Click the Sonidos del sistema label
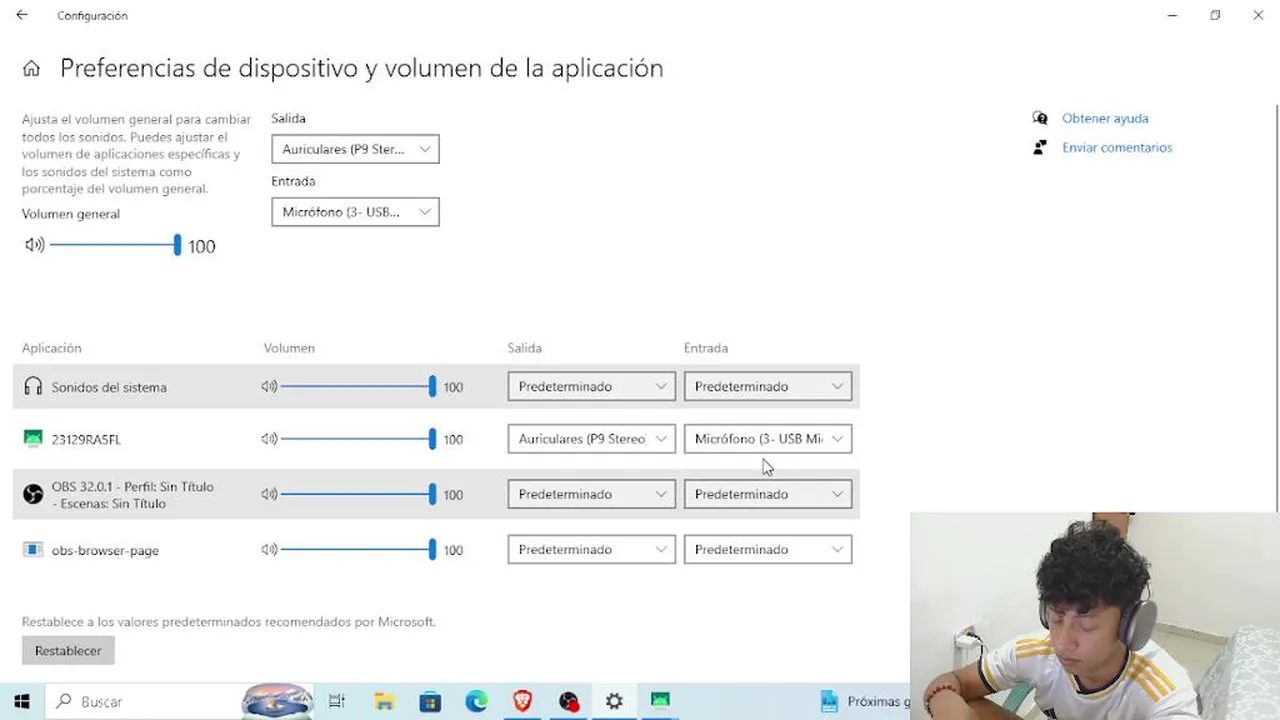Viewport: 1280px width, 720px height. 109,387
